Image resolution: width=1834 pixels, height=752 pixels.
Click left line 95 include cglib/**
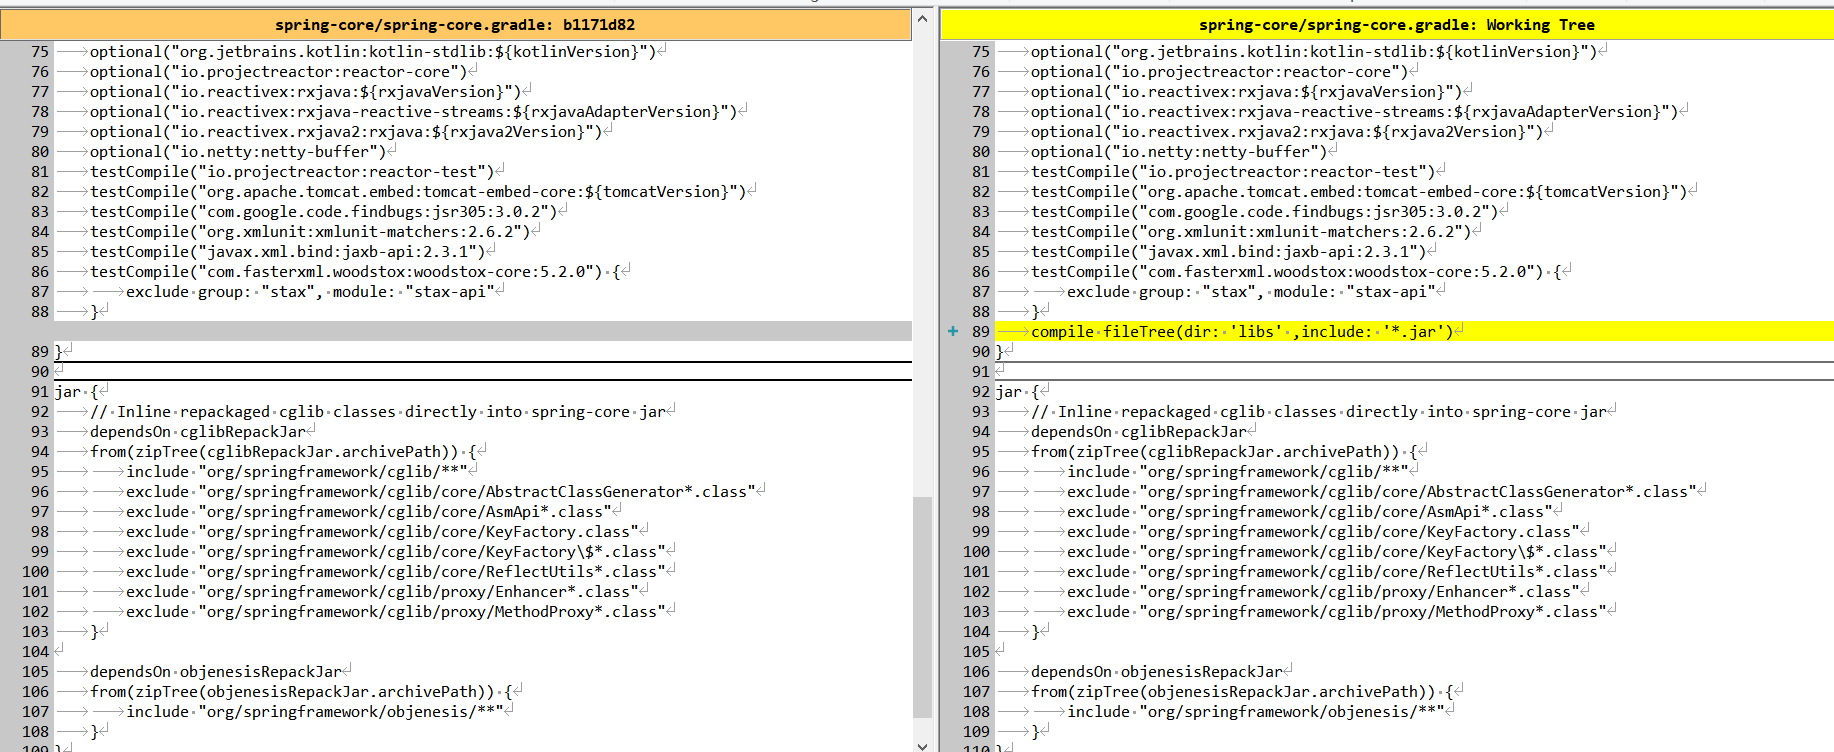coord(297,472)
